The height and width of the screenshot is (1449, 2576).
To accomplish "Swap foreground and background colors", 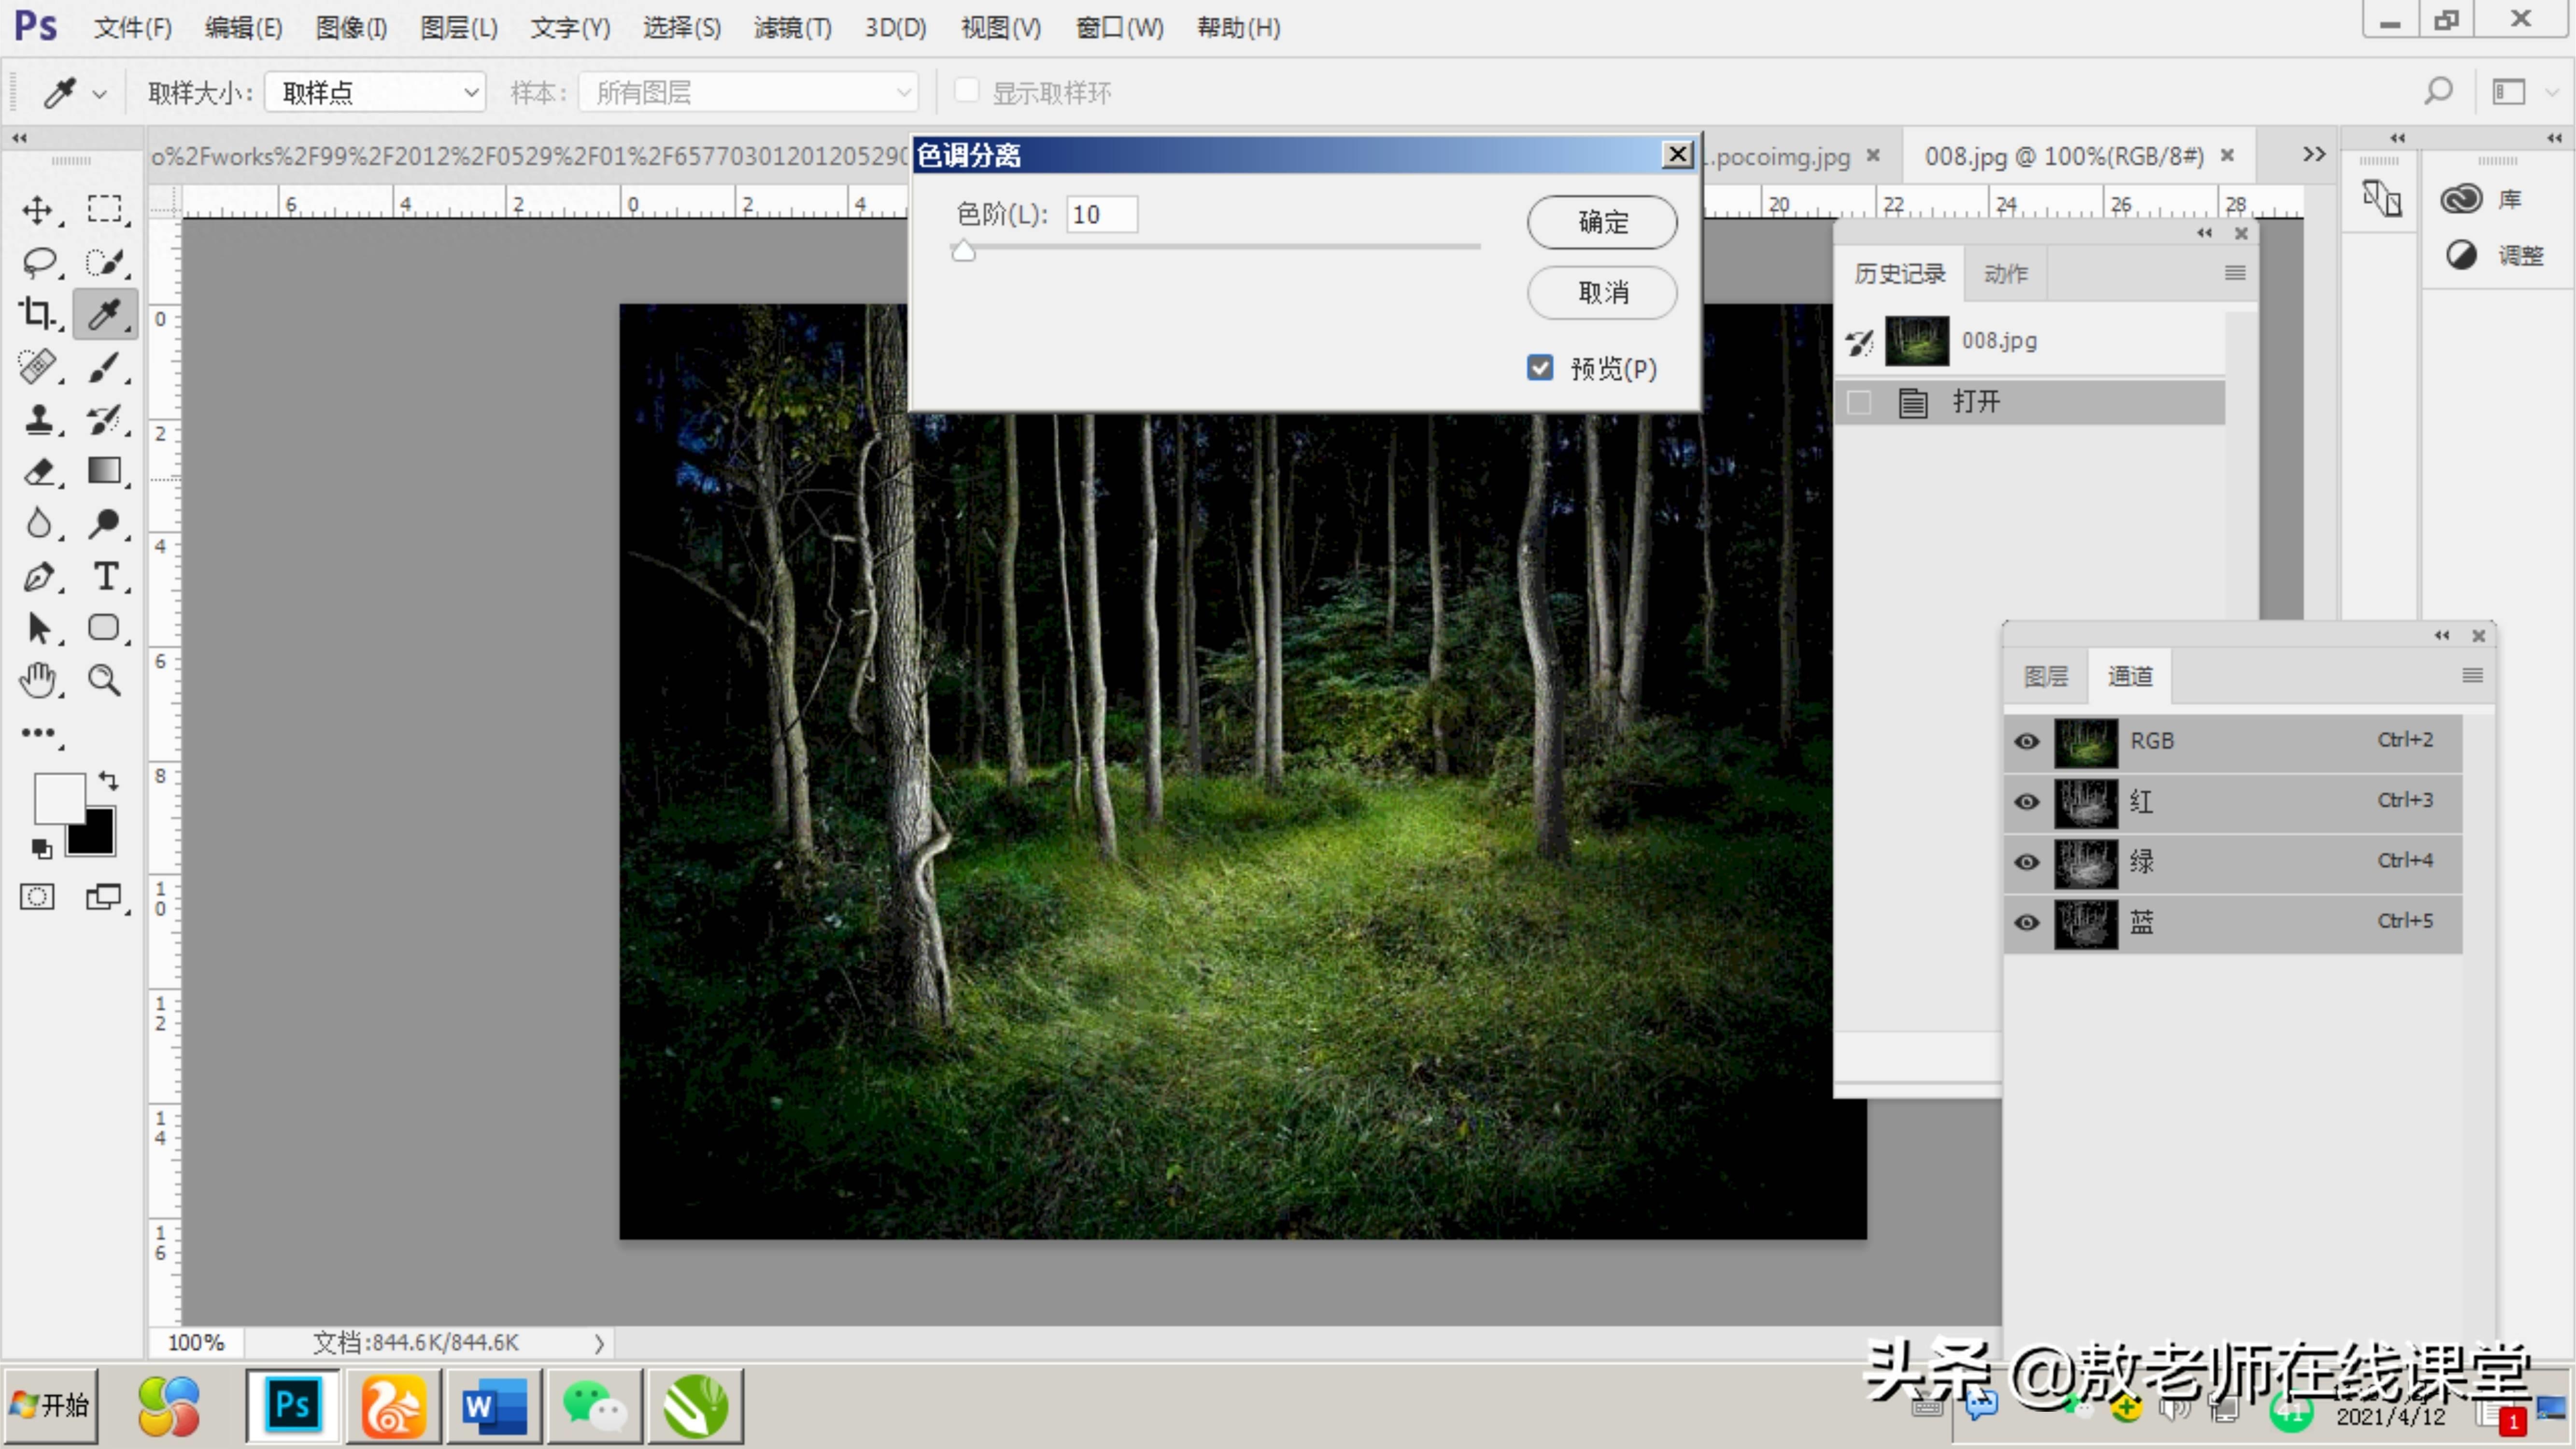I will coord(108,780).
